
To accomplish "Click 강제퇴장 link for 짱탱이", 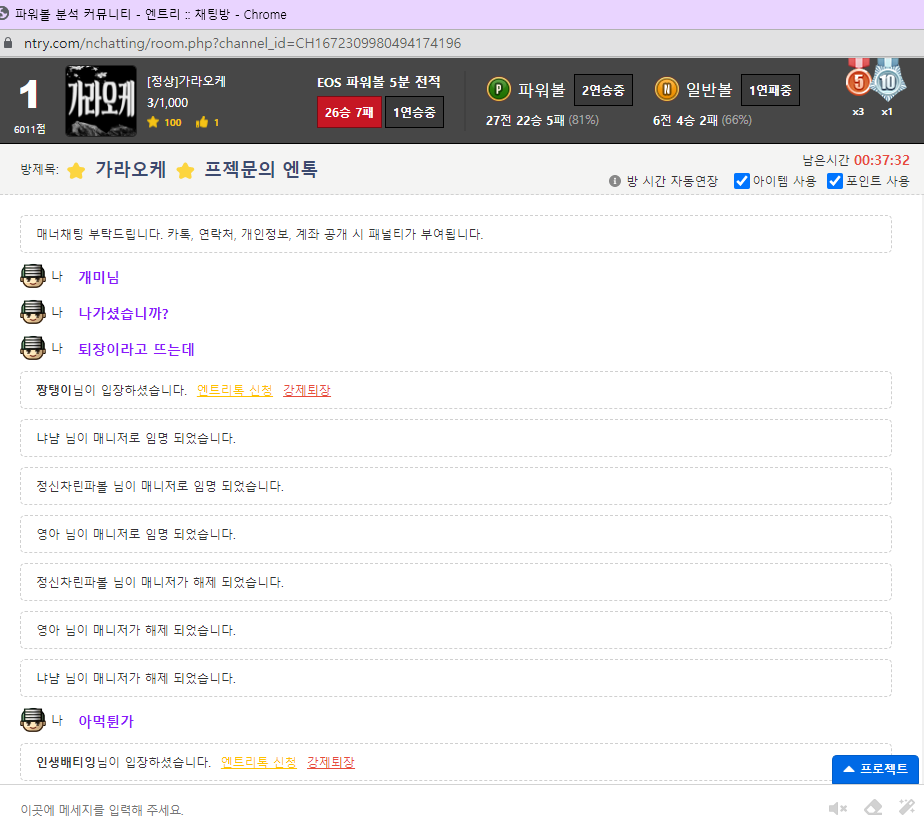I will [307, 390].
